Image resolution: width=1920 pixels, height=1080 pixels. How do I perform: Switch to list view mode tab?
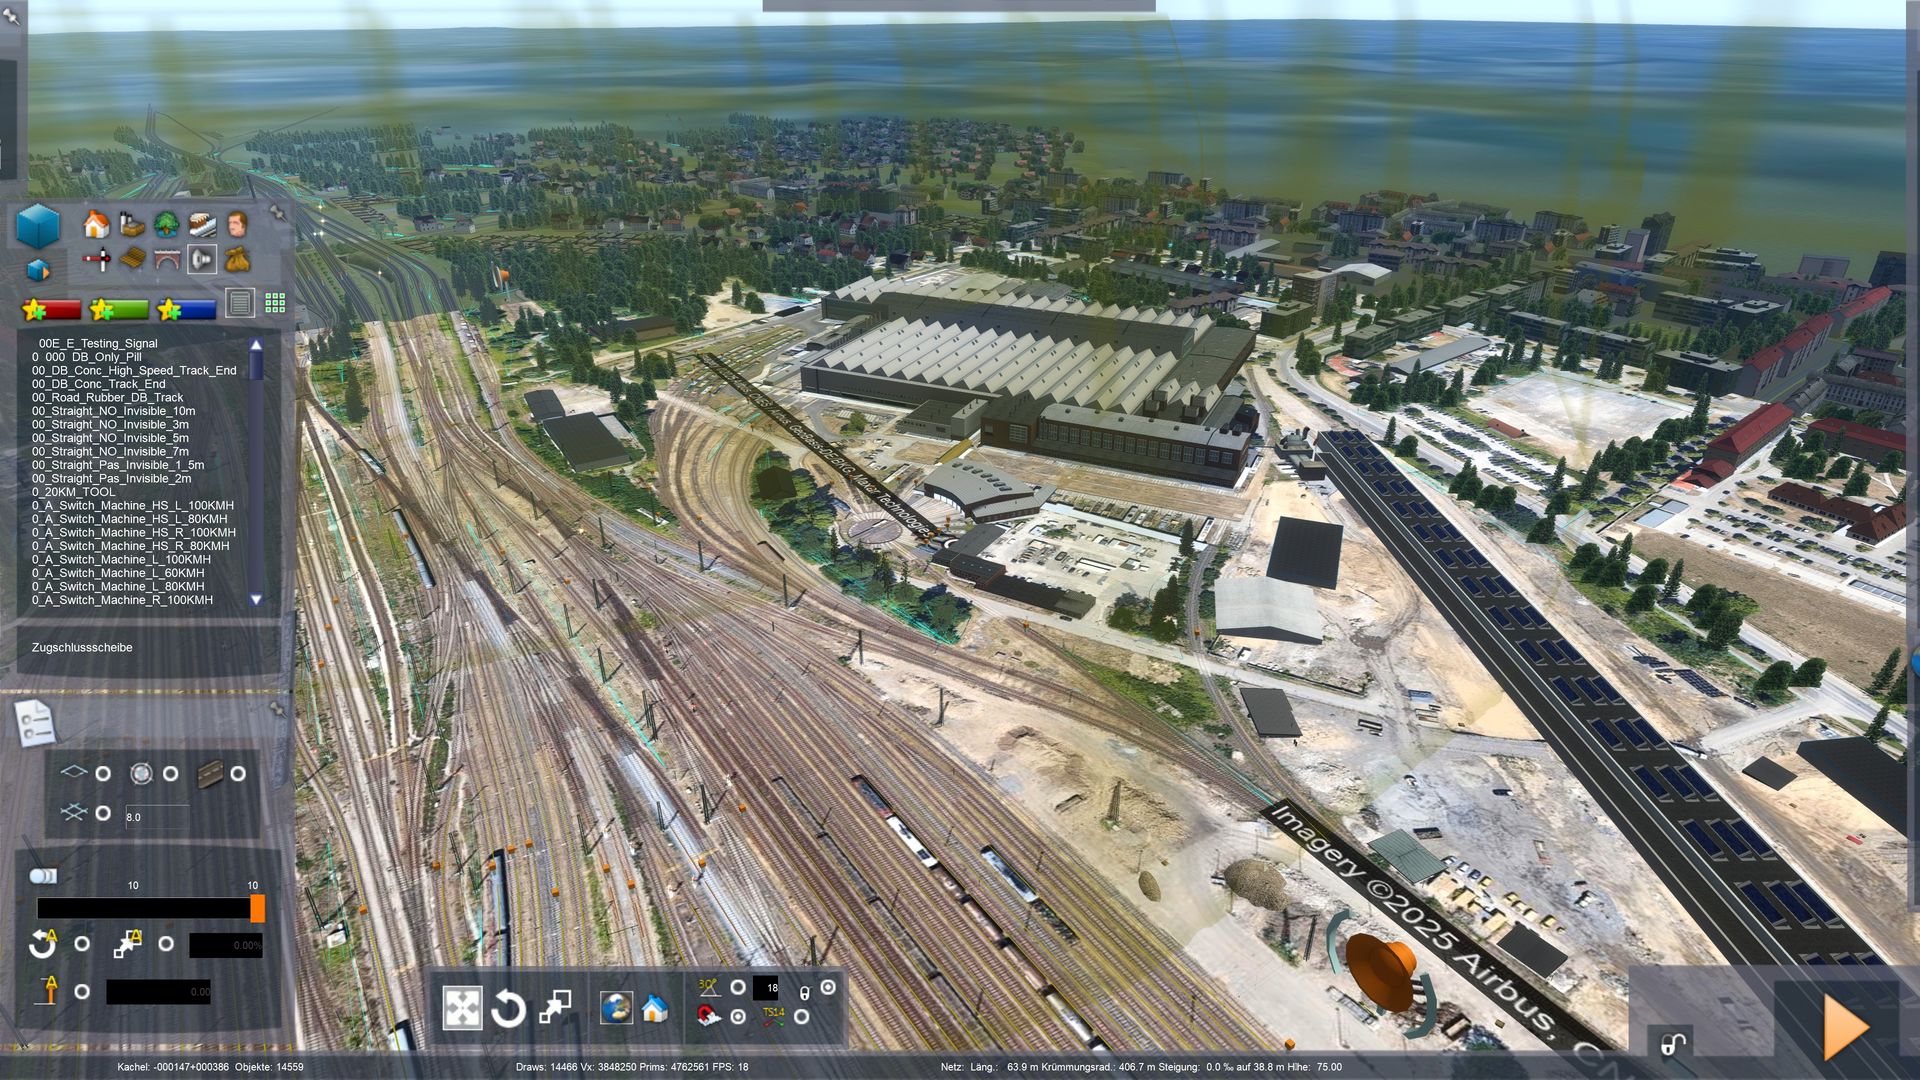pos(240,303)
